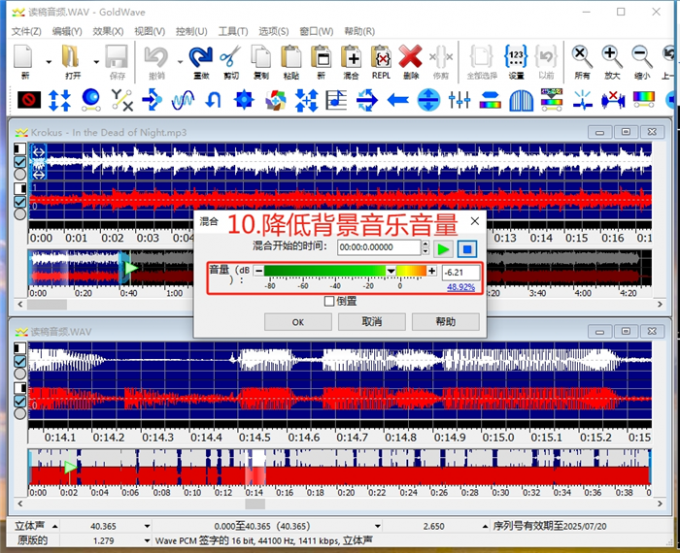
Task: Toggle the Invert (倒置) checkbox in mix dialog
Action: point(329,301)
